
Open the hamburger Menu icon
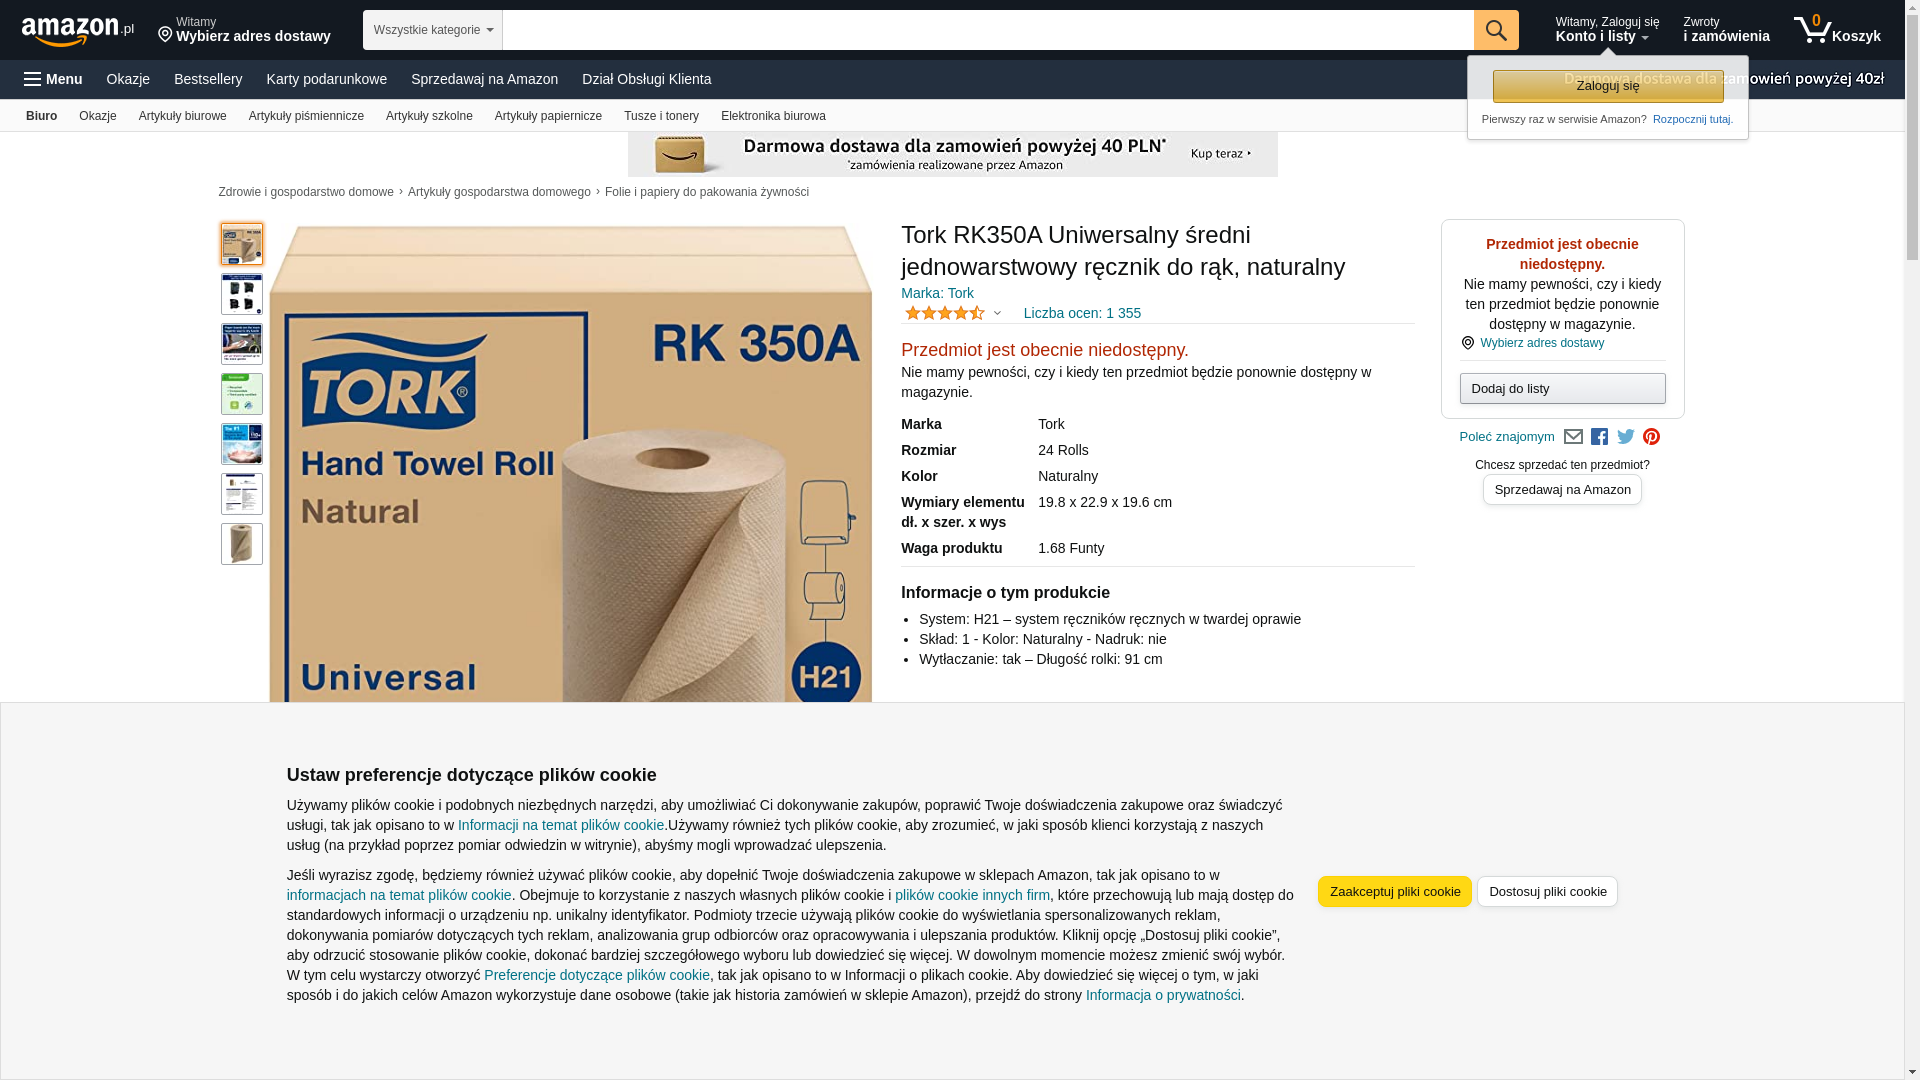(x=53, y=79)
